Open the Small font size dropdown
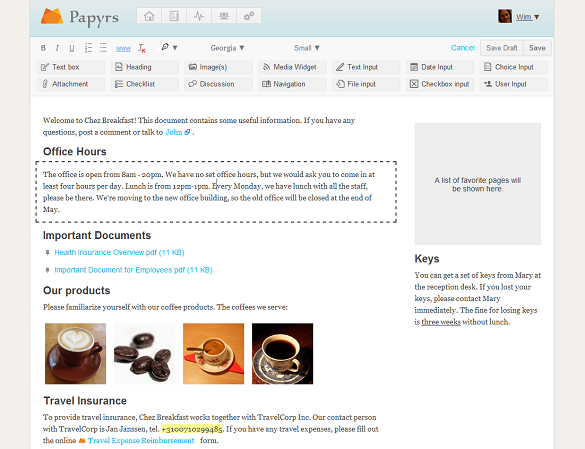 click(x=307, y=48)
